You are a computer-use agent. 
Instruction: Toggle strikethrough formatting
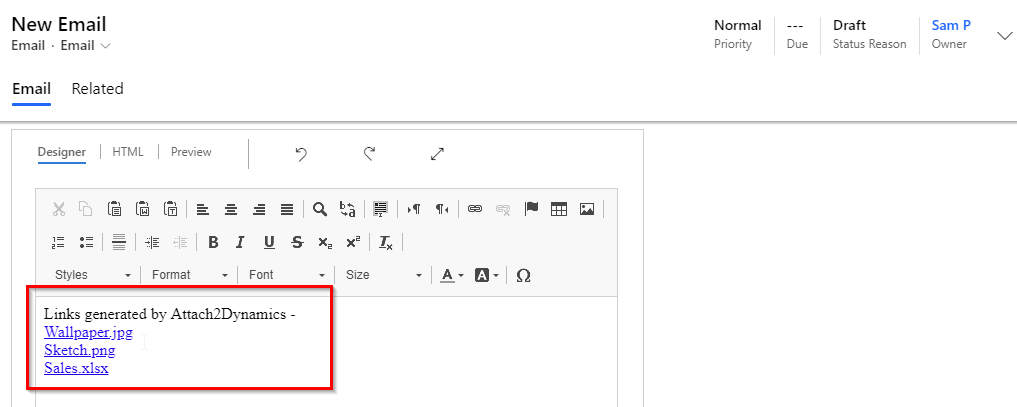(x=297, y=242)
